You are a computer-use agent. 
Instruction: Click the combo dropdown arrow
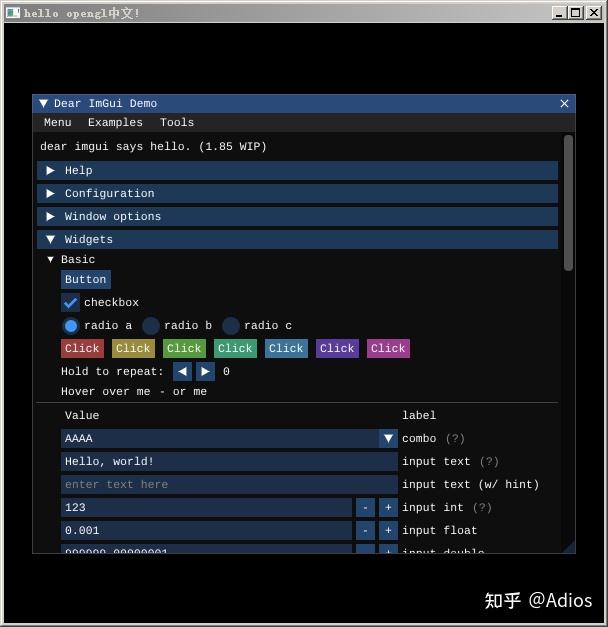(x=388, y=439)
